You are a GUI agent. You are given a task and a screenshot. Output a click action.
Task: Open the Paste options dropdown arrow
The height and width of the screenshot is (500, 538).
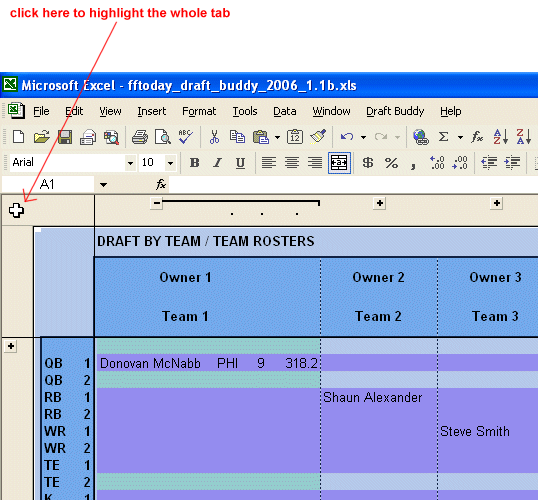pyautogui.click(x=277, y=138)
